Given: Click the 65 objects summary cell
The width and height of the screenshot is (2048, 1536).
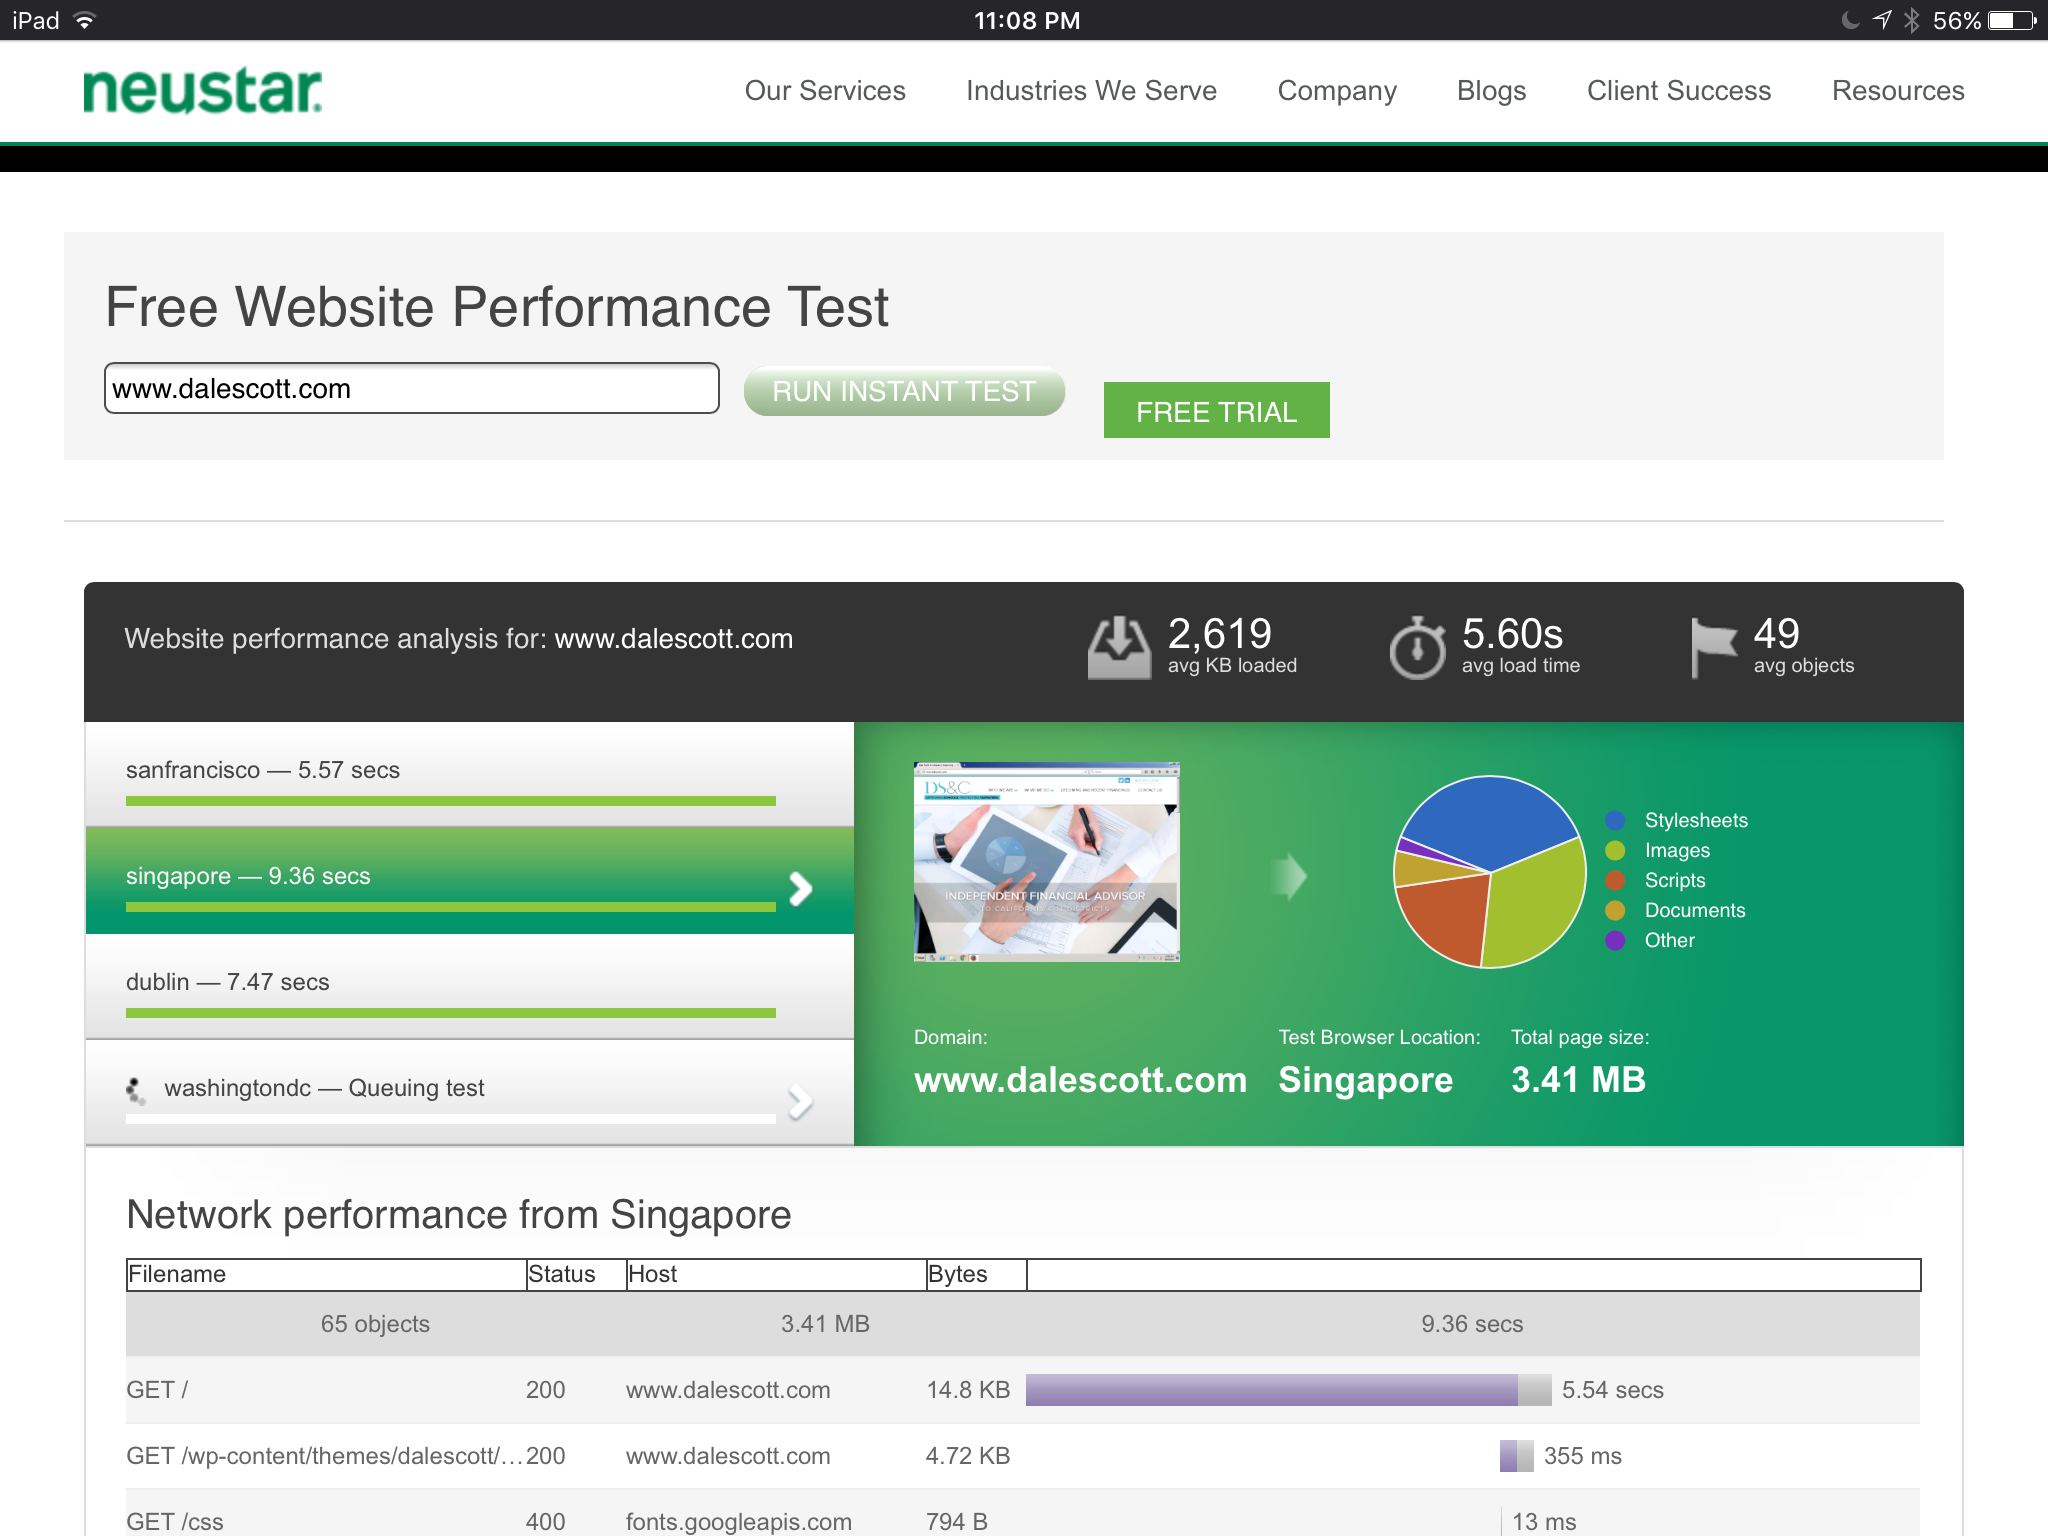Looking at the screenshot, I should coord(375,1324).
